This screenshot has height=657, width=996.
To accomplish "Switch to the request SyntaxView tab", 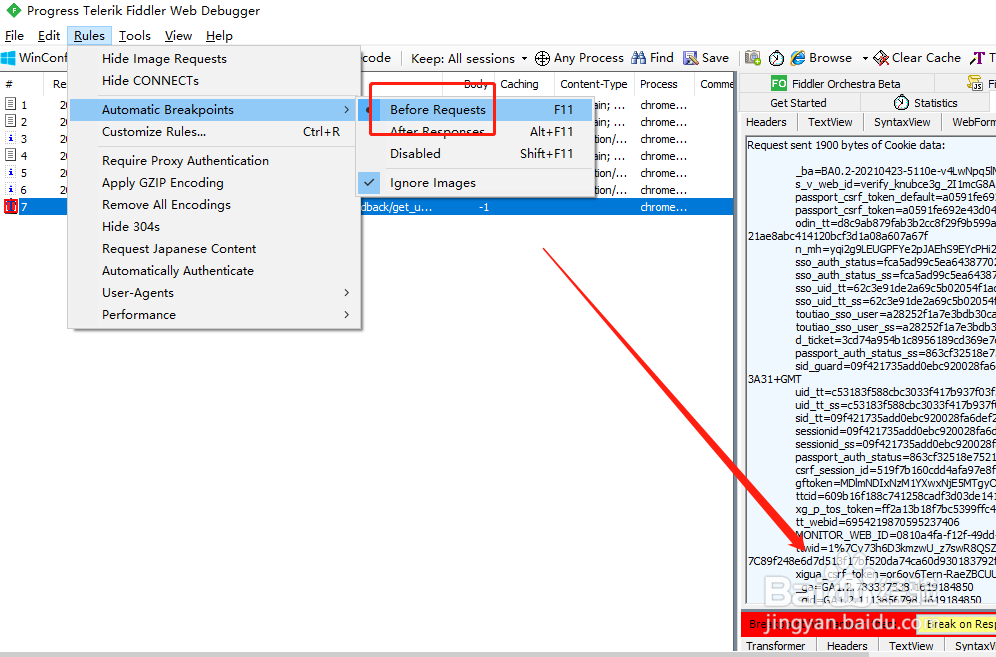I will pos(902,122).
